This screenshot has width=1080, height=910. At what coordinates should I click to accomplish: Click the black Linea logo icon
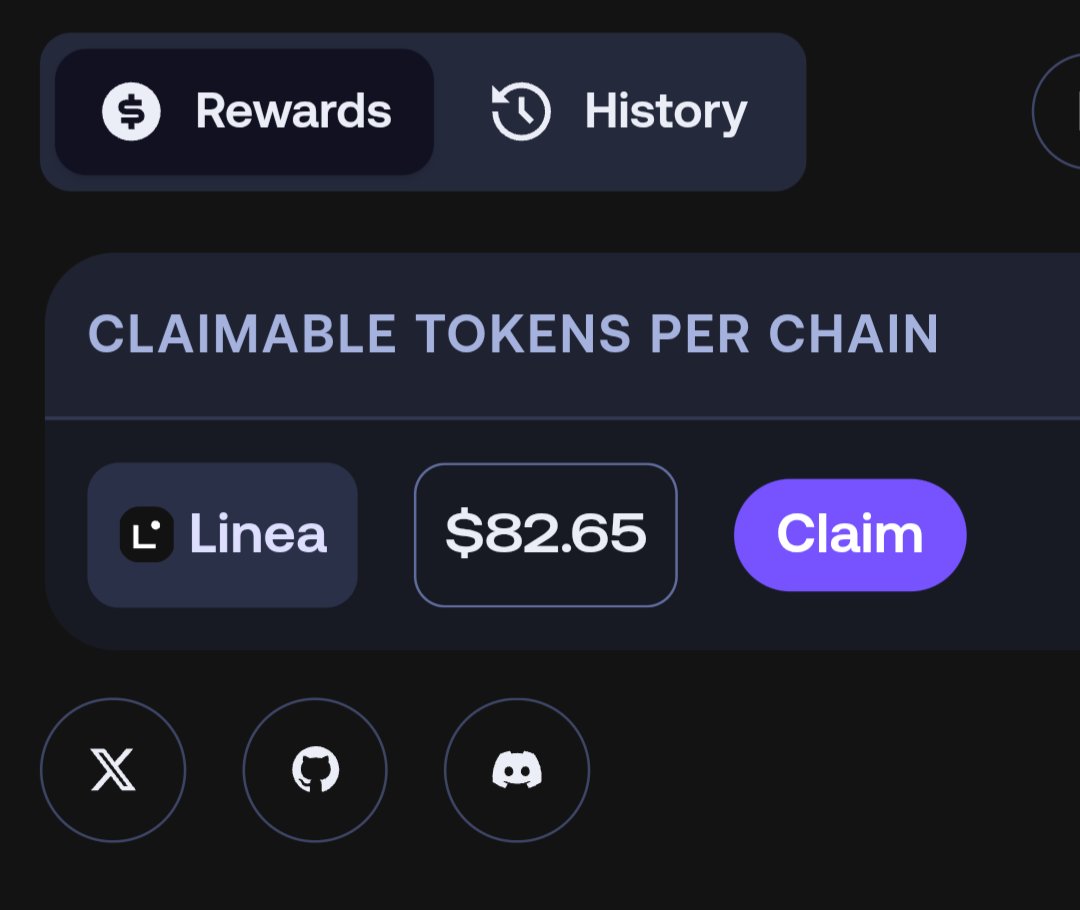tap(146, 534)
